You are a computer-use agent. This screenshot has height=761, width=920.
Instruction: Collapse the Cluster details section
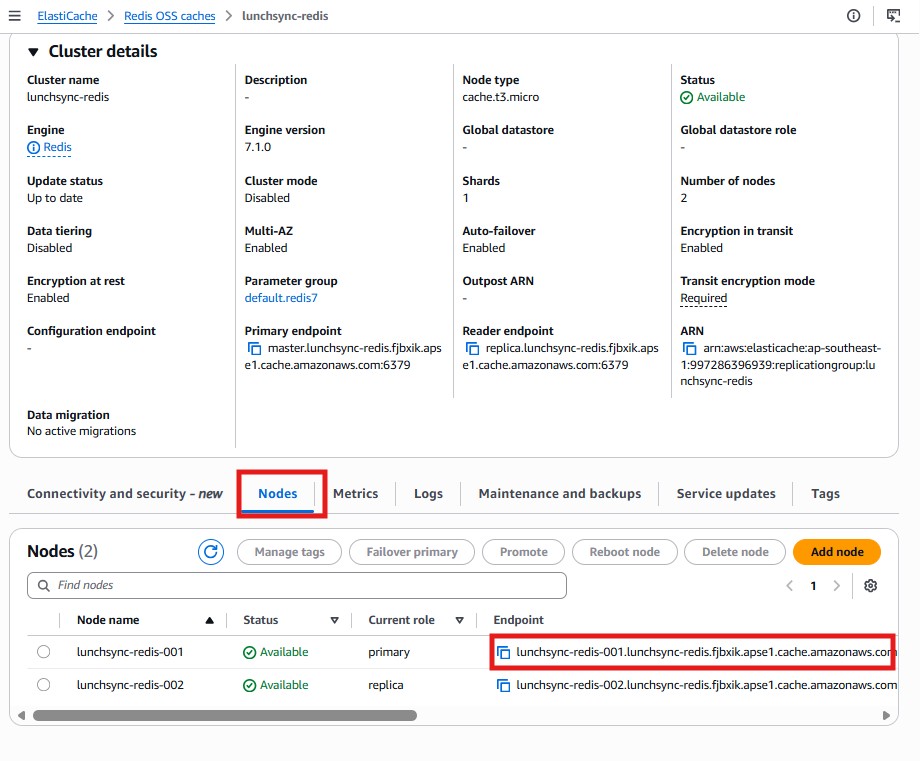pyautogui.click(x=33, y=52)
